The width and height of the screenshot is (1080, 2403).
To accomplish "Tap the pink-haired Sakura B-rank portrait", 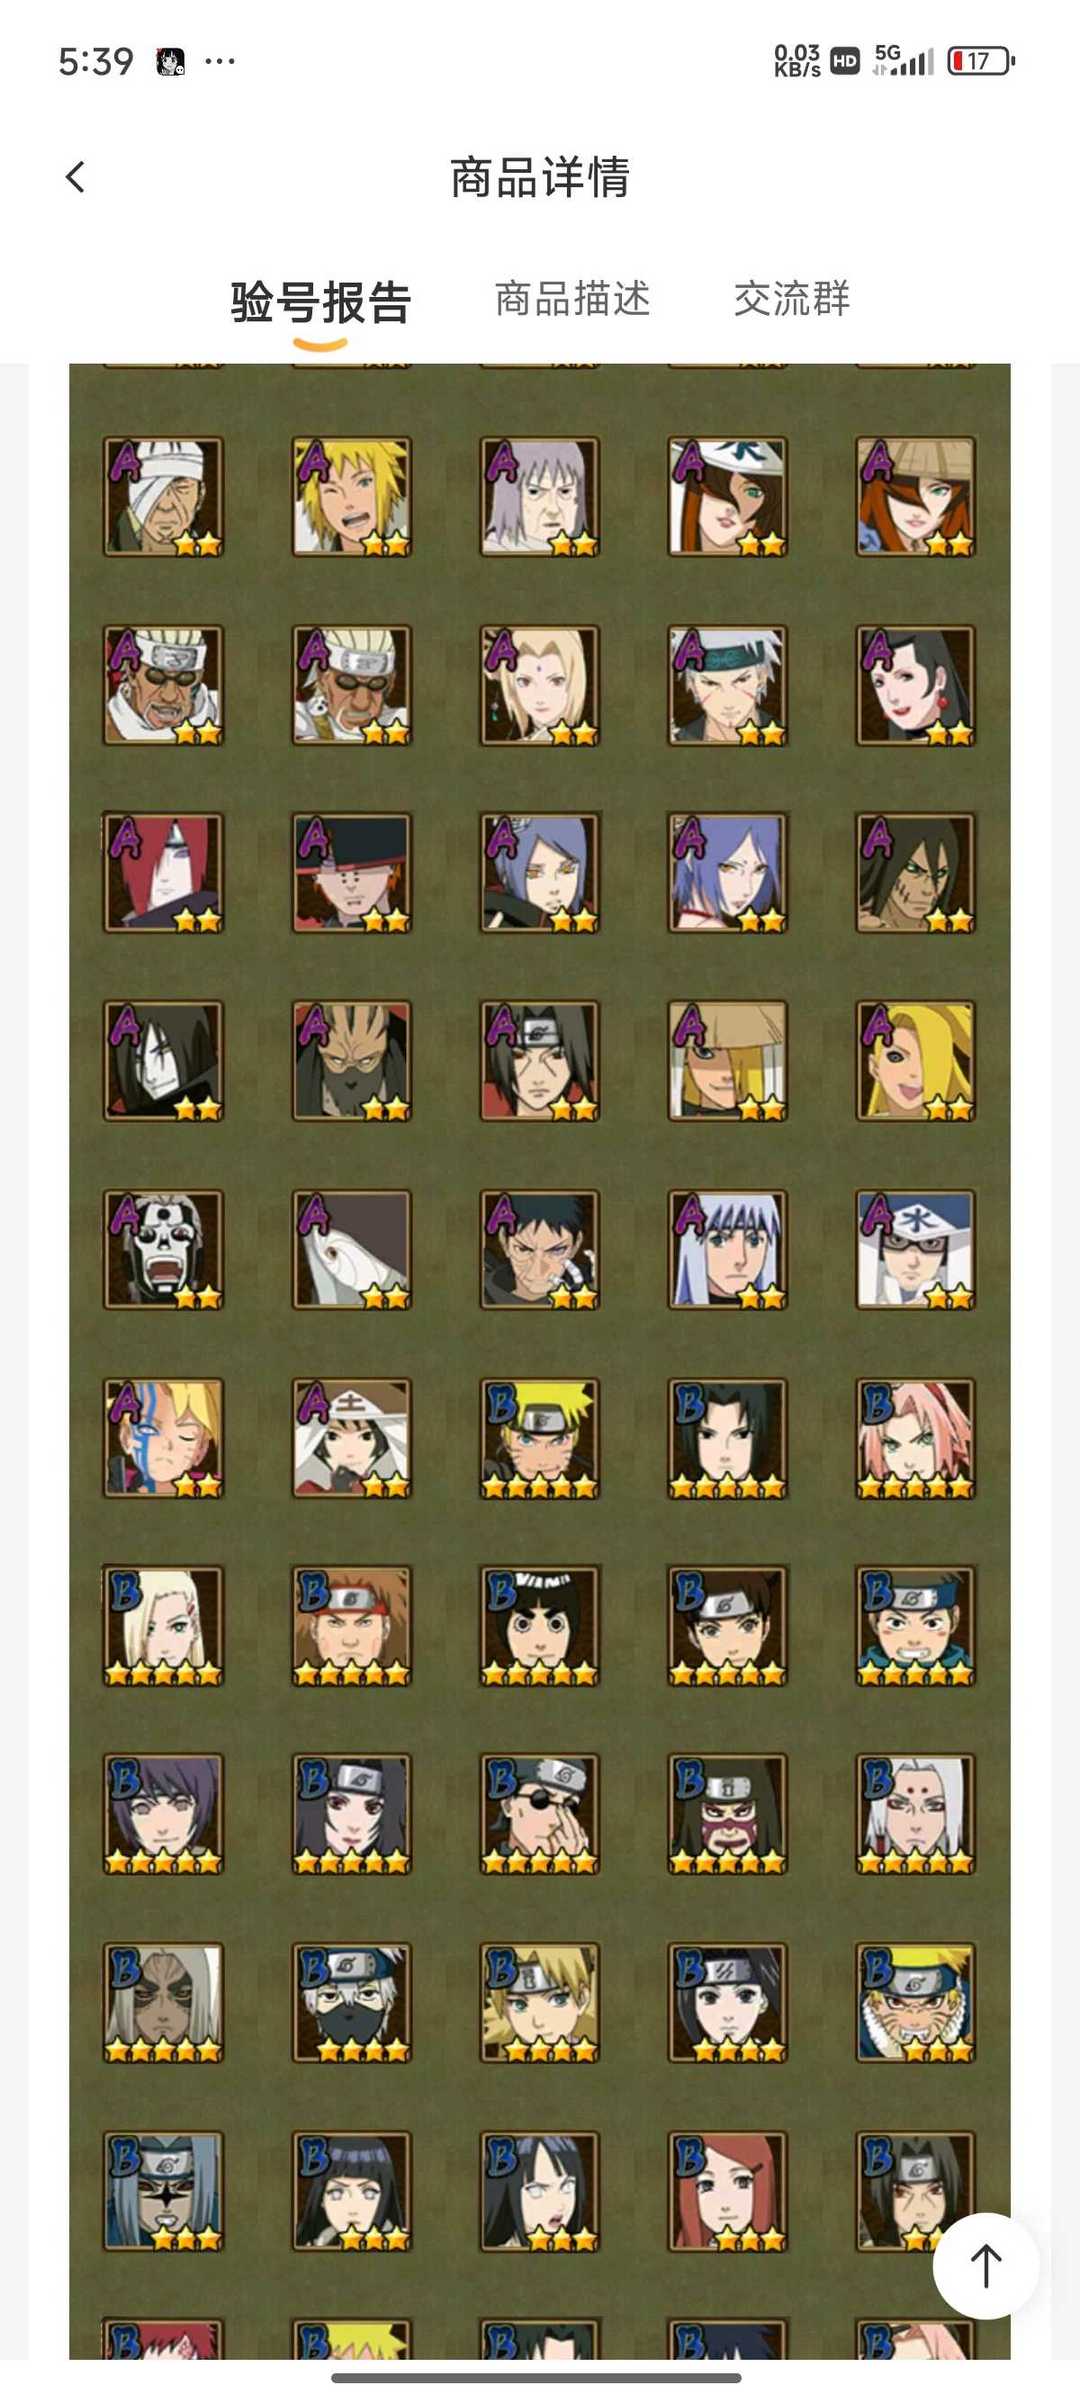I will pyautogui.click(x=915, y=1438).
